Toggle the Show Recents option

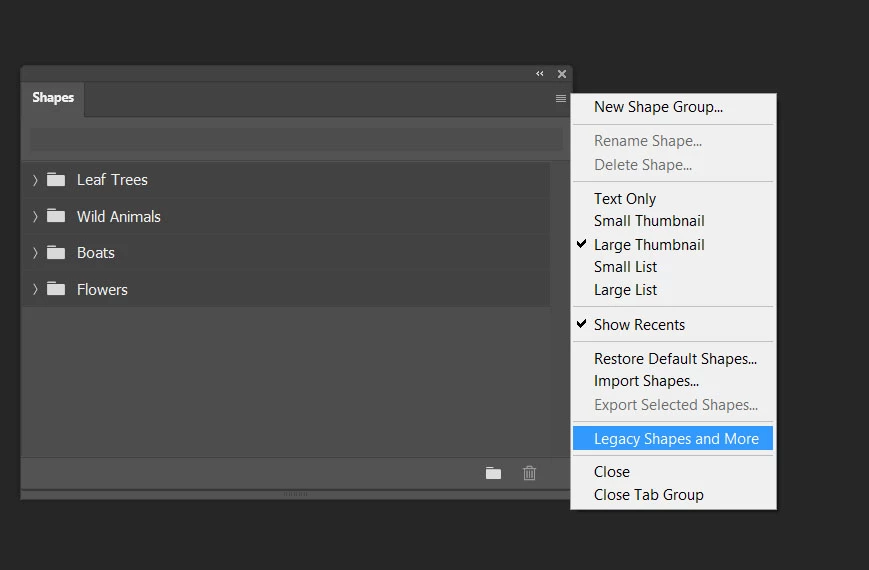[673, 324]
